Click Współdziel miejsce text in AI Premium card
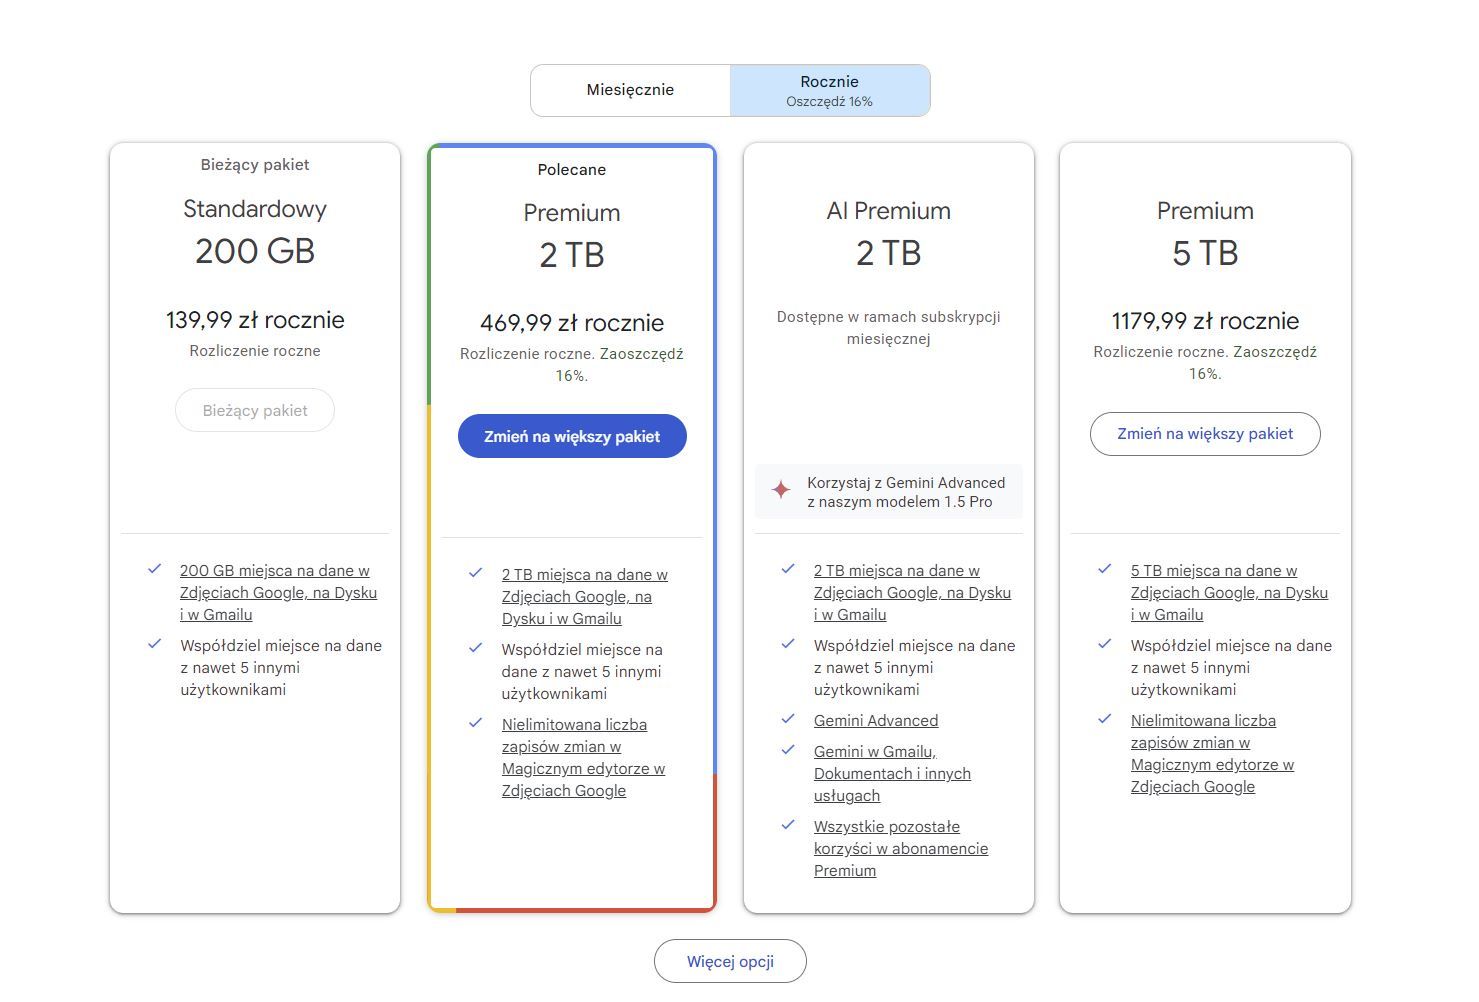The height and width of the screenshot is (1002, 1479). (x=915, y=667)
